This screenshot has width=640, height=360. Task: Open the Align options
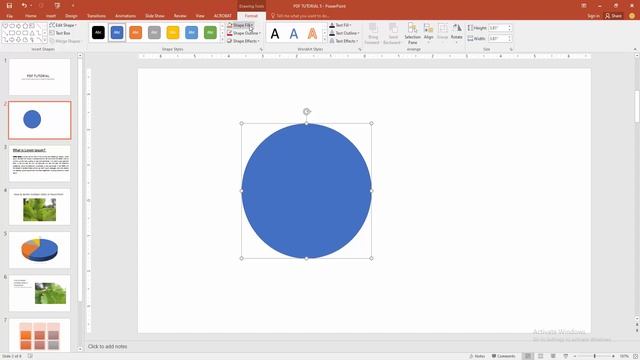[x=428, y=33]
